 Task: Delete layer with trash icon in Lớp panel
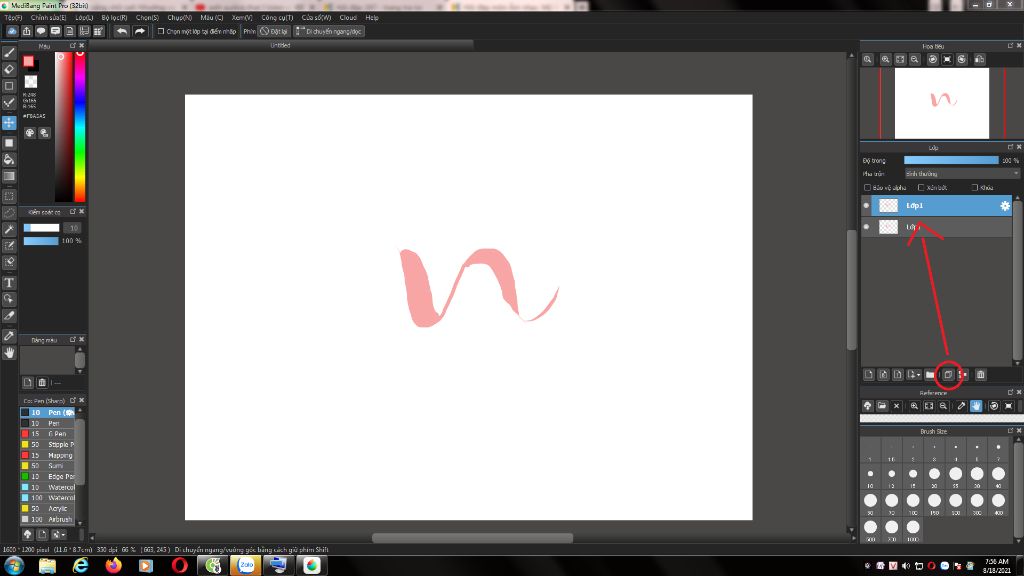980,375
